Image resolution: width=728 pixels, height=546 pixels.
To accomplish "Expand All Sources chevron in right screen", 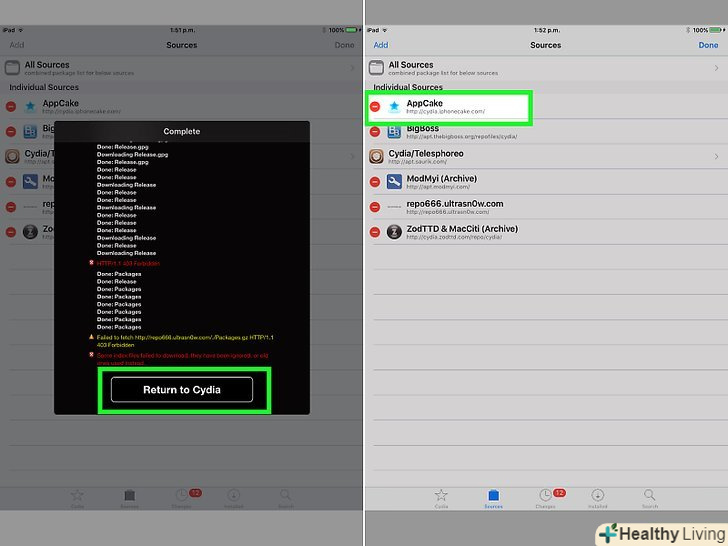I will click(716, 68).
